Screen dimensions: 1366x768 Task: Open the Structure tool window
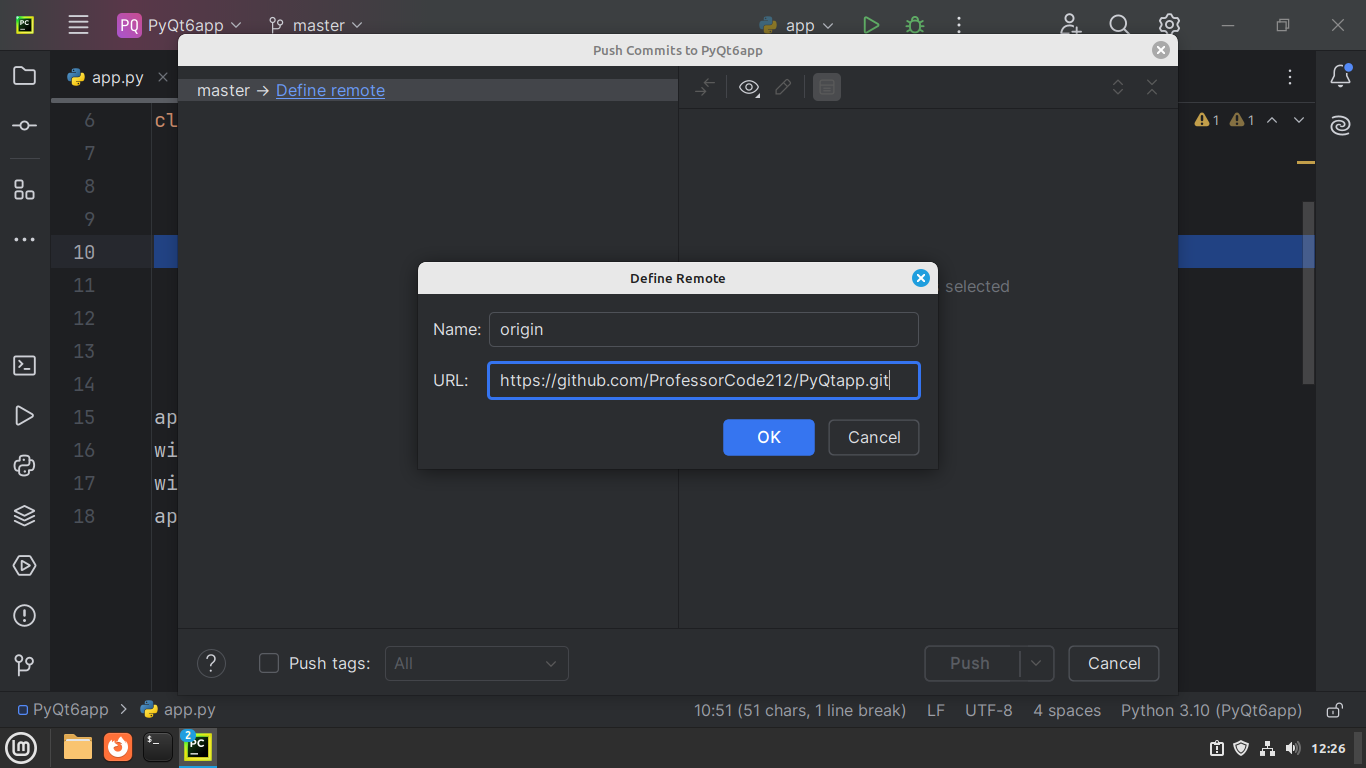[x=25, y=190]
